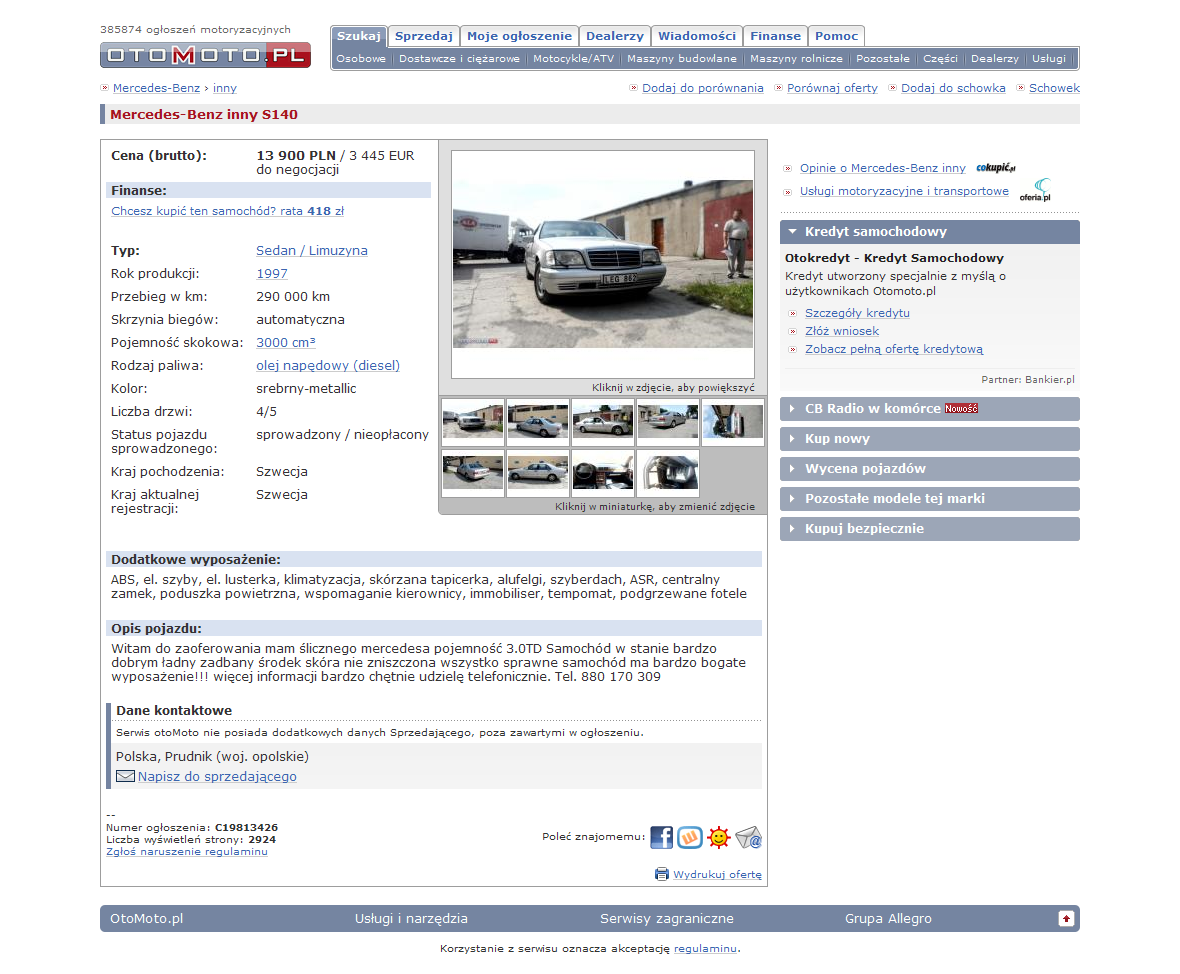Expand the Kupuj bezpiecznie section
This screenshot has height=974, width=1180.
pos(929,529)
